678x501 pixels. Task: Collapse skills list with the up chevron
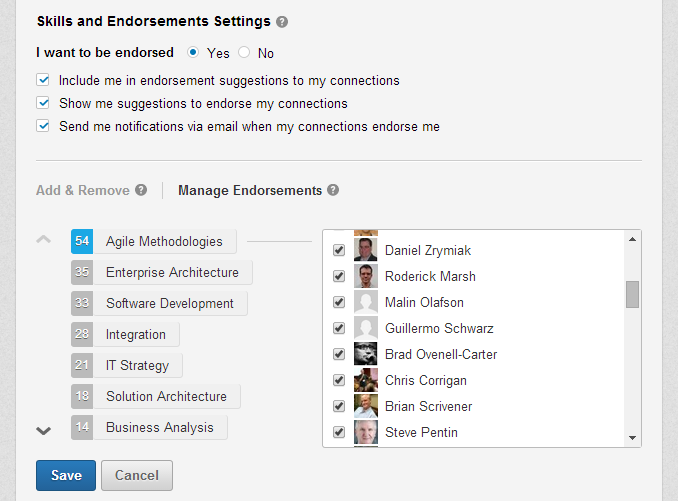click(44, 239)
